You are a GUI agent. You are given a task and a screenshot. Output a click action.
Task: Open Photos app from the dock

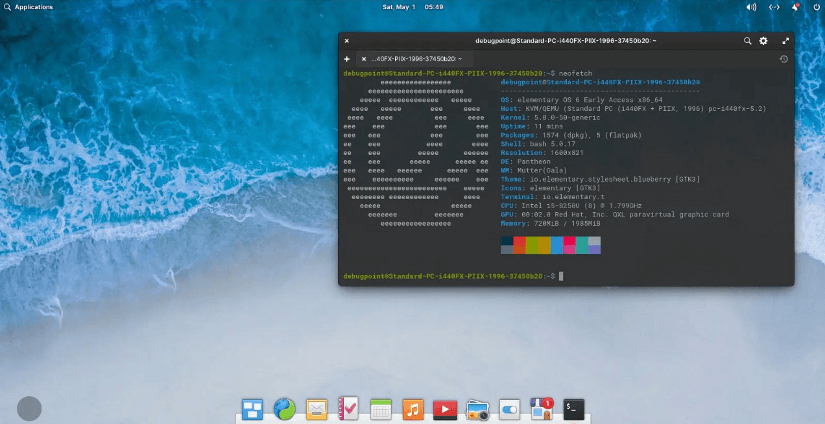point(477,410)
